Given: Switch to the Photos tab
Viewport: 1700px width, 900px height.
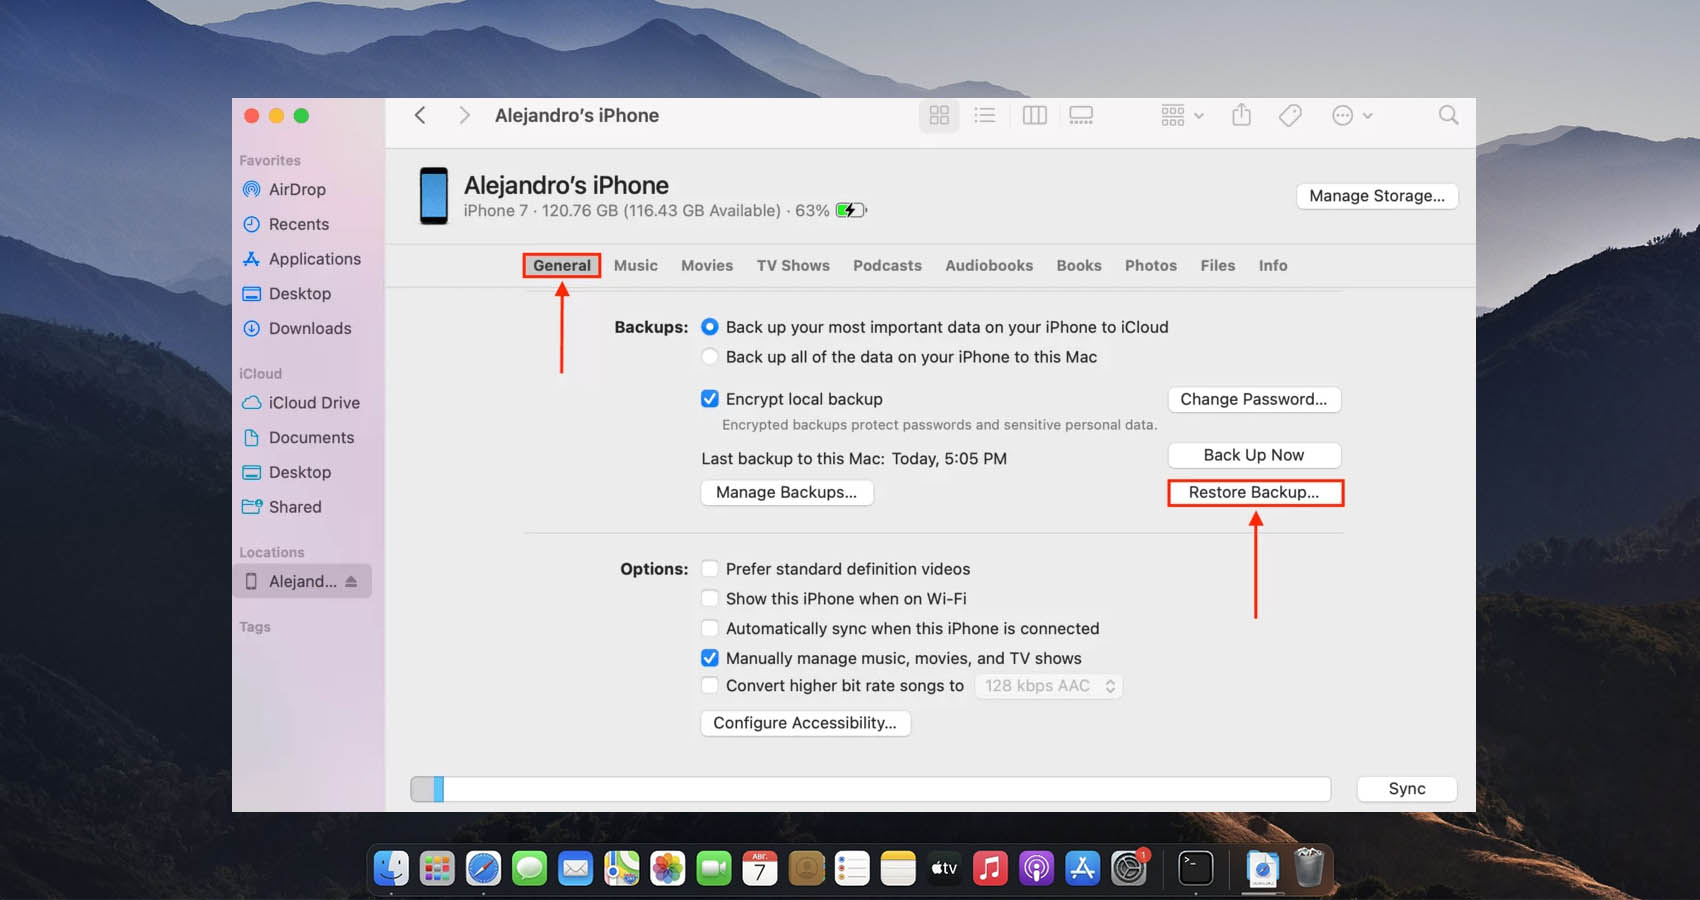Looking at the screenshot, I should click(1150, 266).
